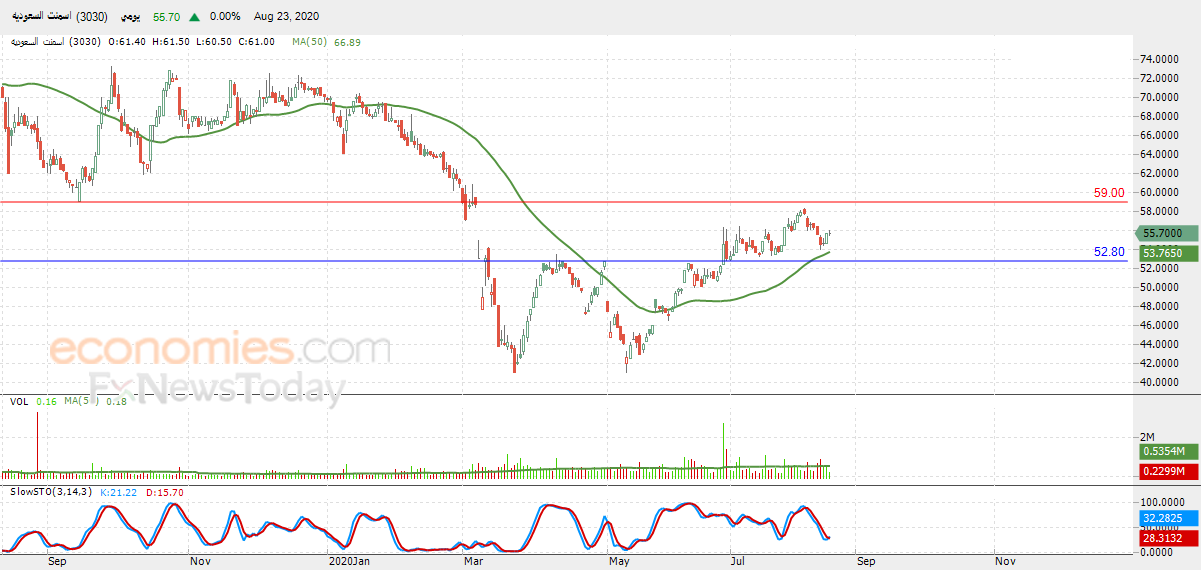Click the Jul time axis label
The height and width of the screenshot is (570, 1201).
(738, 562)
